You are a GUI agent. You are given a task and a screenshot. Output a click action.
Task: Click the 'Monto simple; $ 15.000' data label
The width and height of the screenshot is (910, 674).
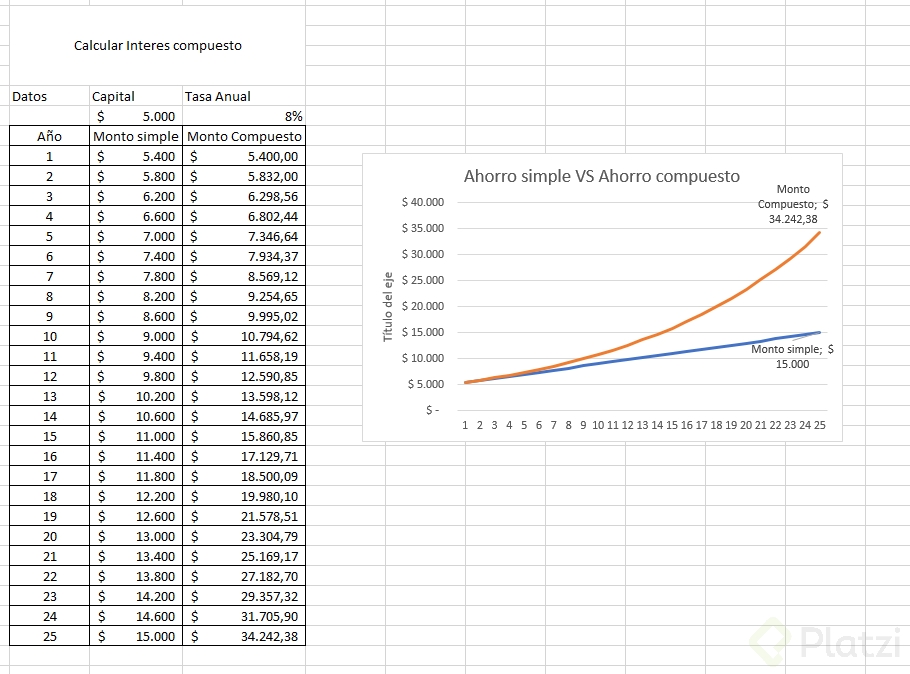coord(792,356)
